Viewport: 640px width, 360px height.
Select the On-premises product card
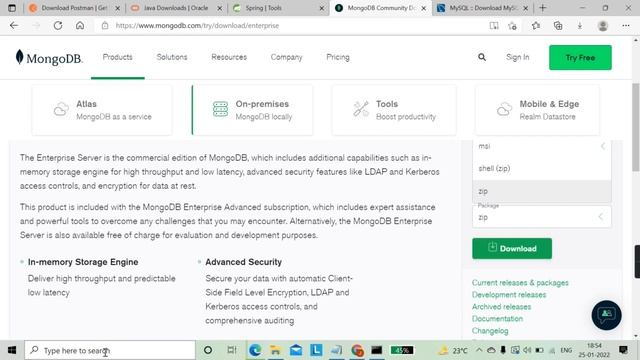pos(252,110)
